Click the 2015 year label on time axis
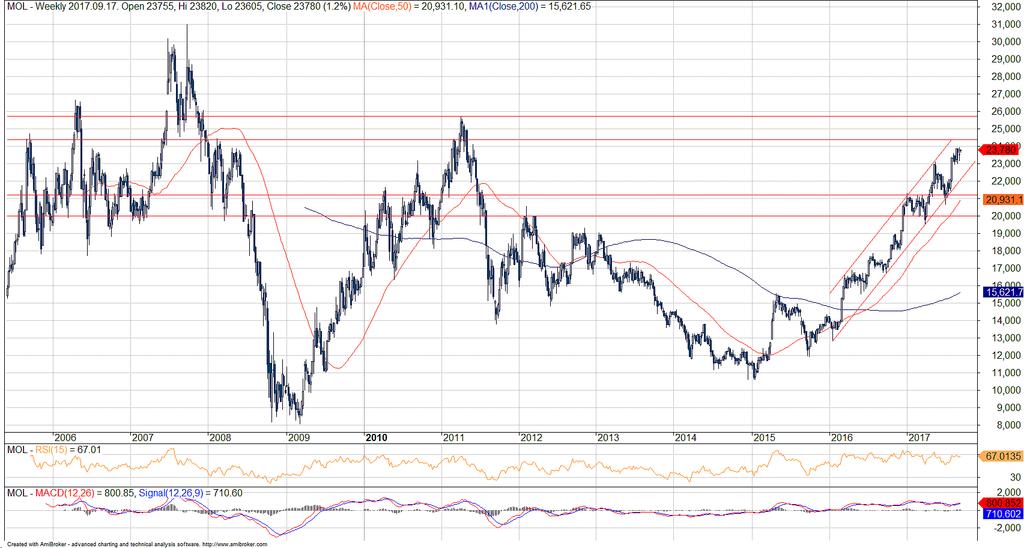Viewport: 1024px width, 548px height. point(763,437)
